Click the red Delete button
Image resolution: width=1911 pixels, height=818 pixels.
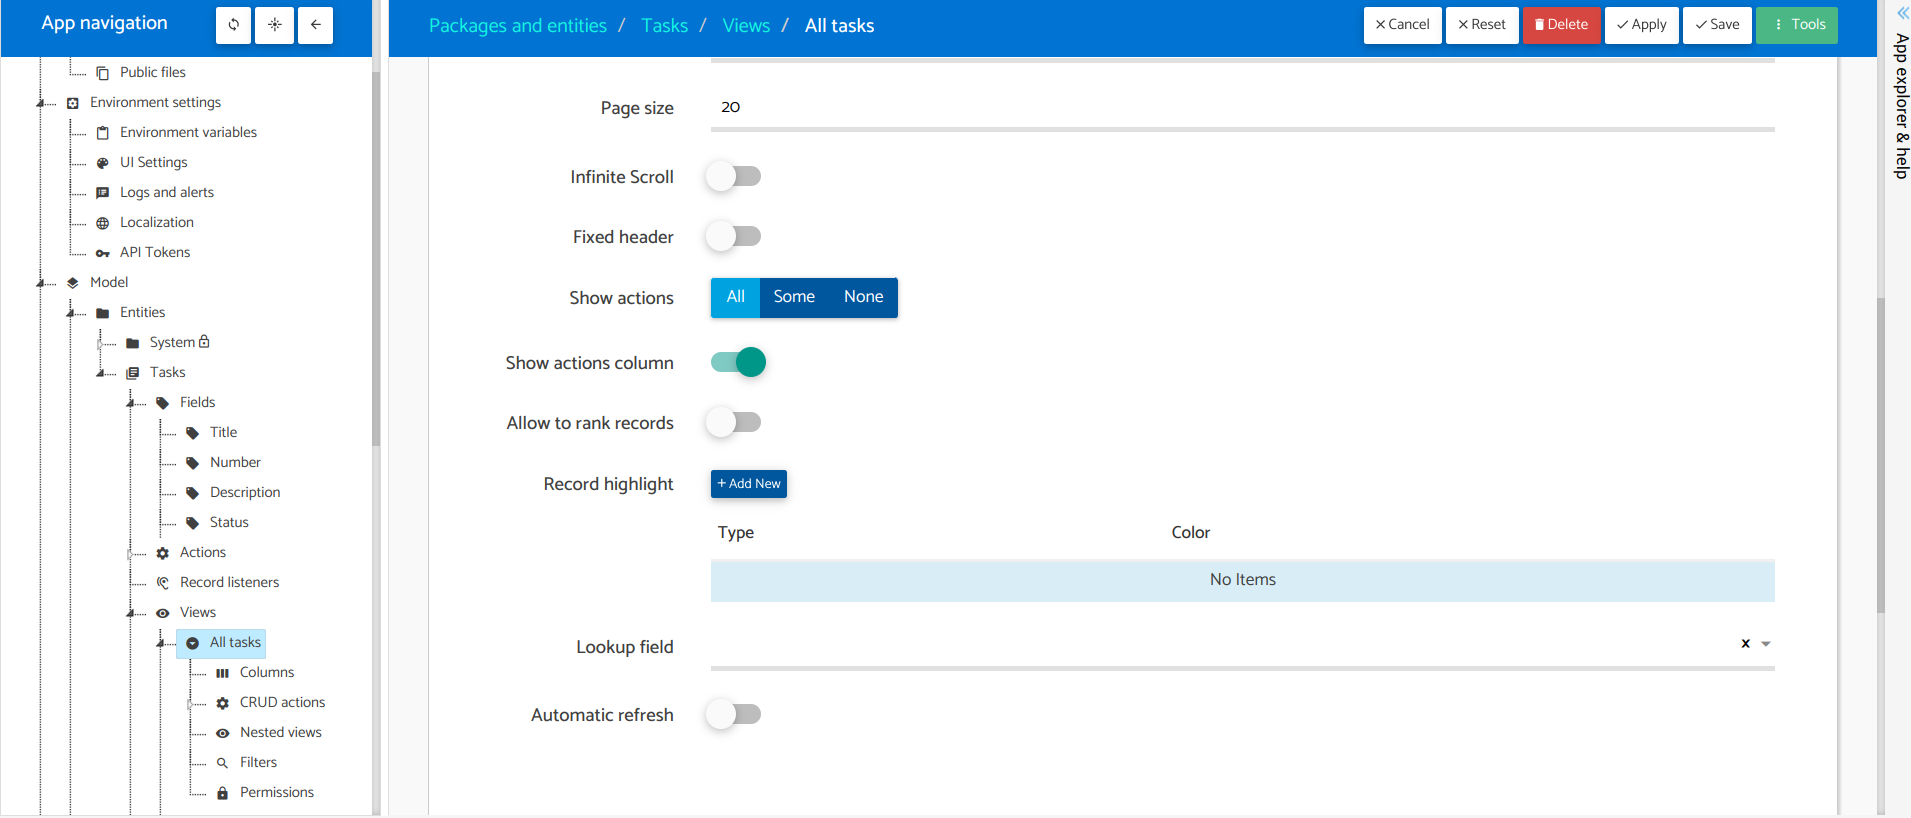pyautogui.click(x=1562, y=25)
